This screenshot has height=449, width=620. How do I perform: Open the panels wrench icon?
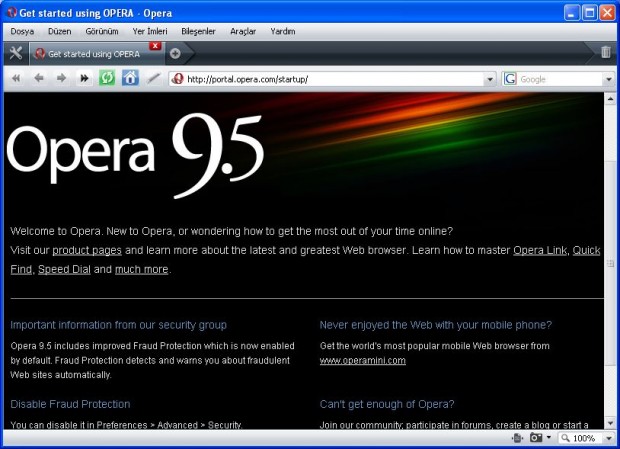coord(16,53)
